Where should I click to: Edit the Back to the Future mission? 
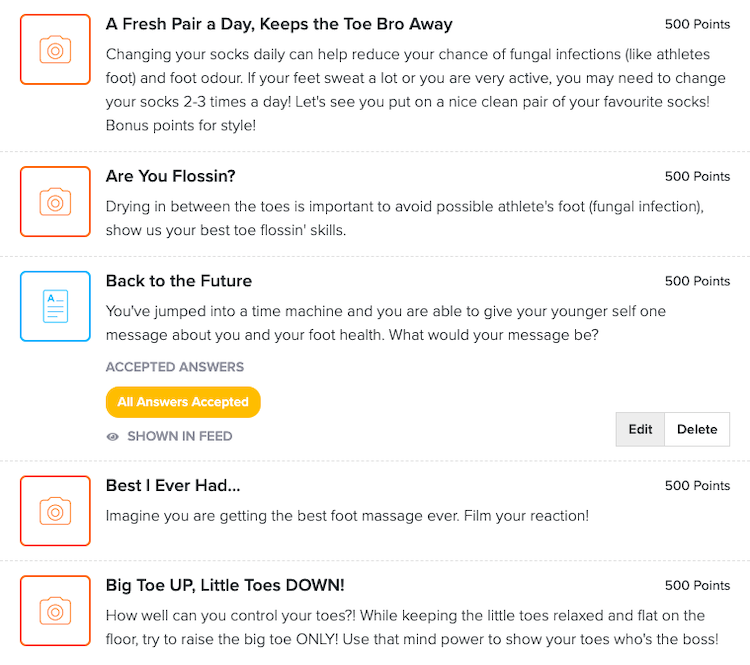(x=640, y=429)
